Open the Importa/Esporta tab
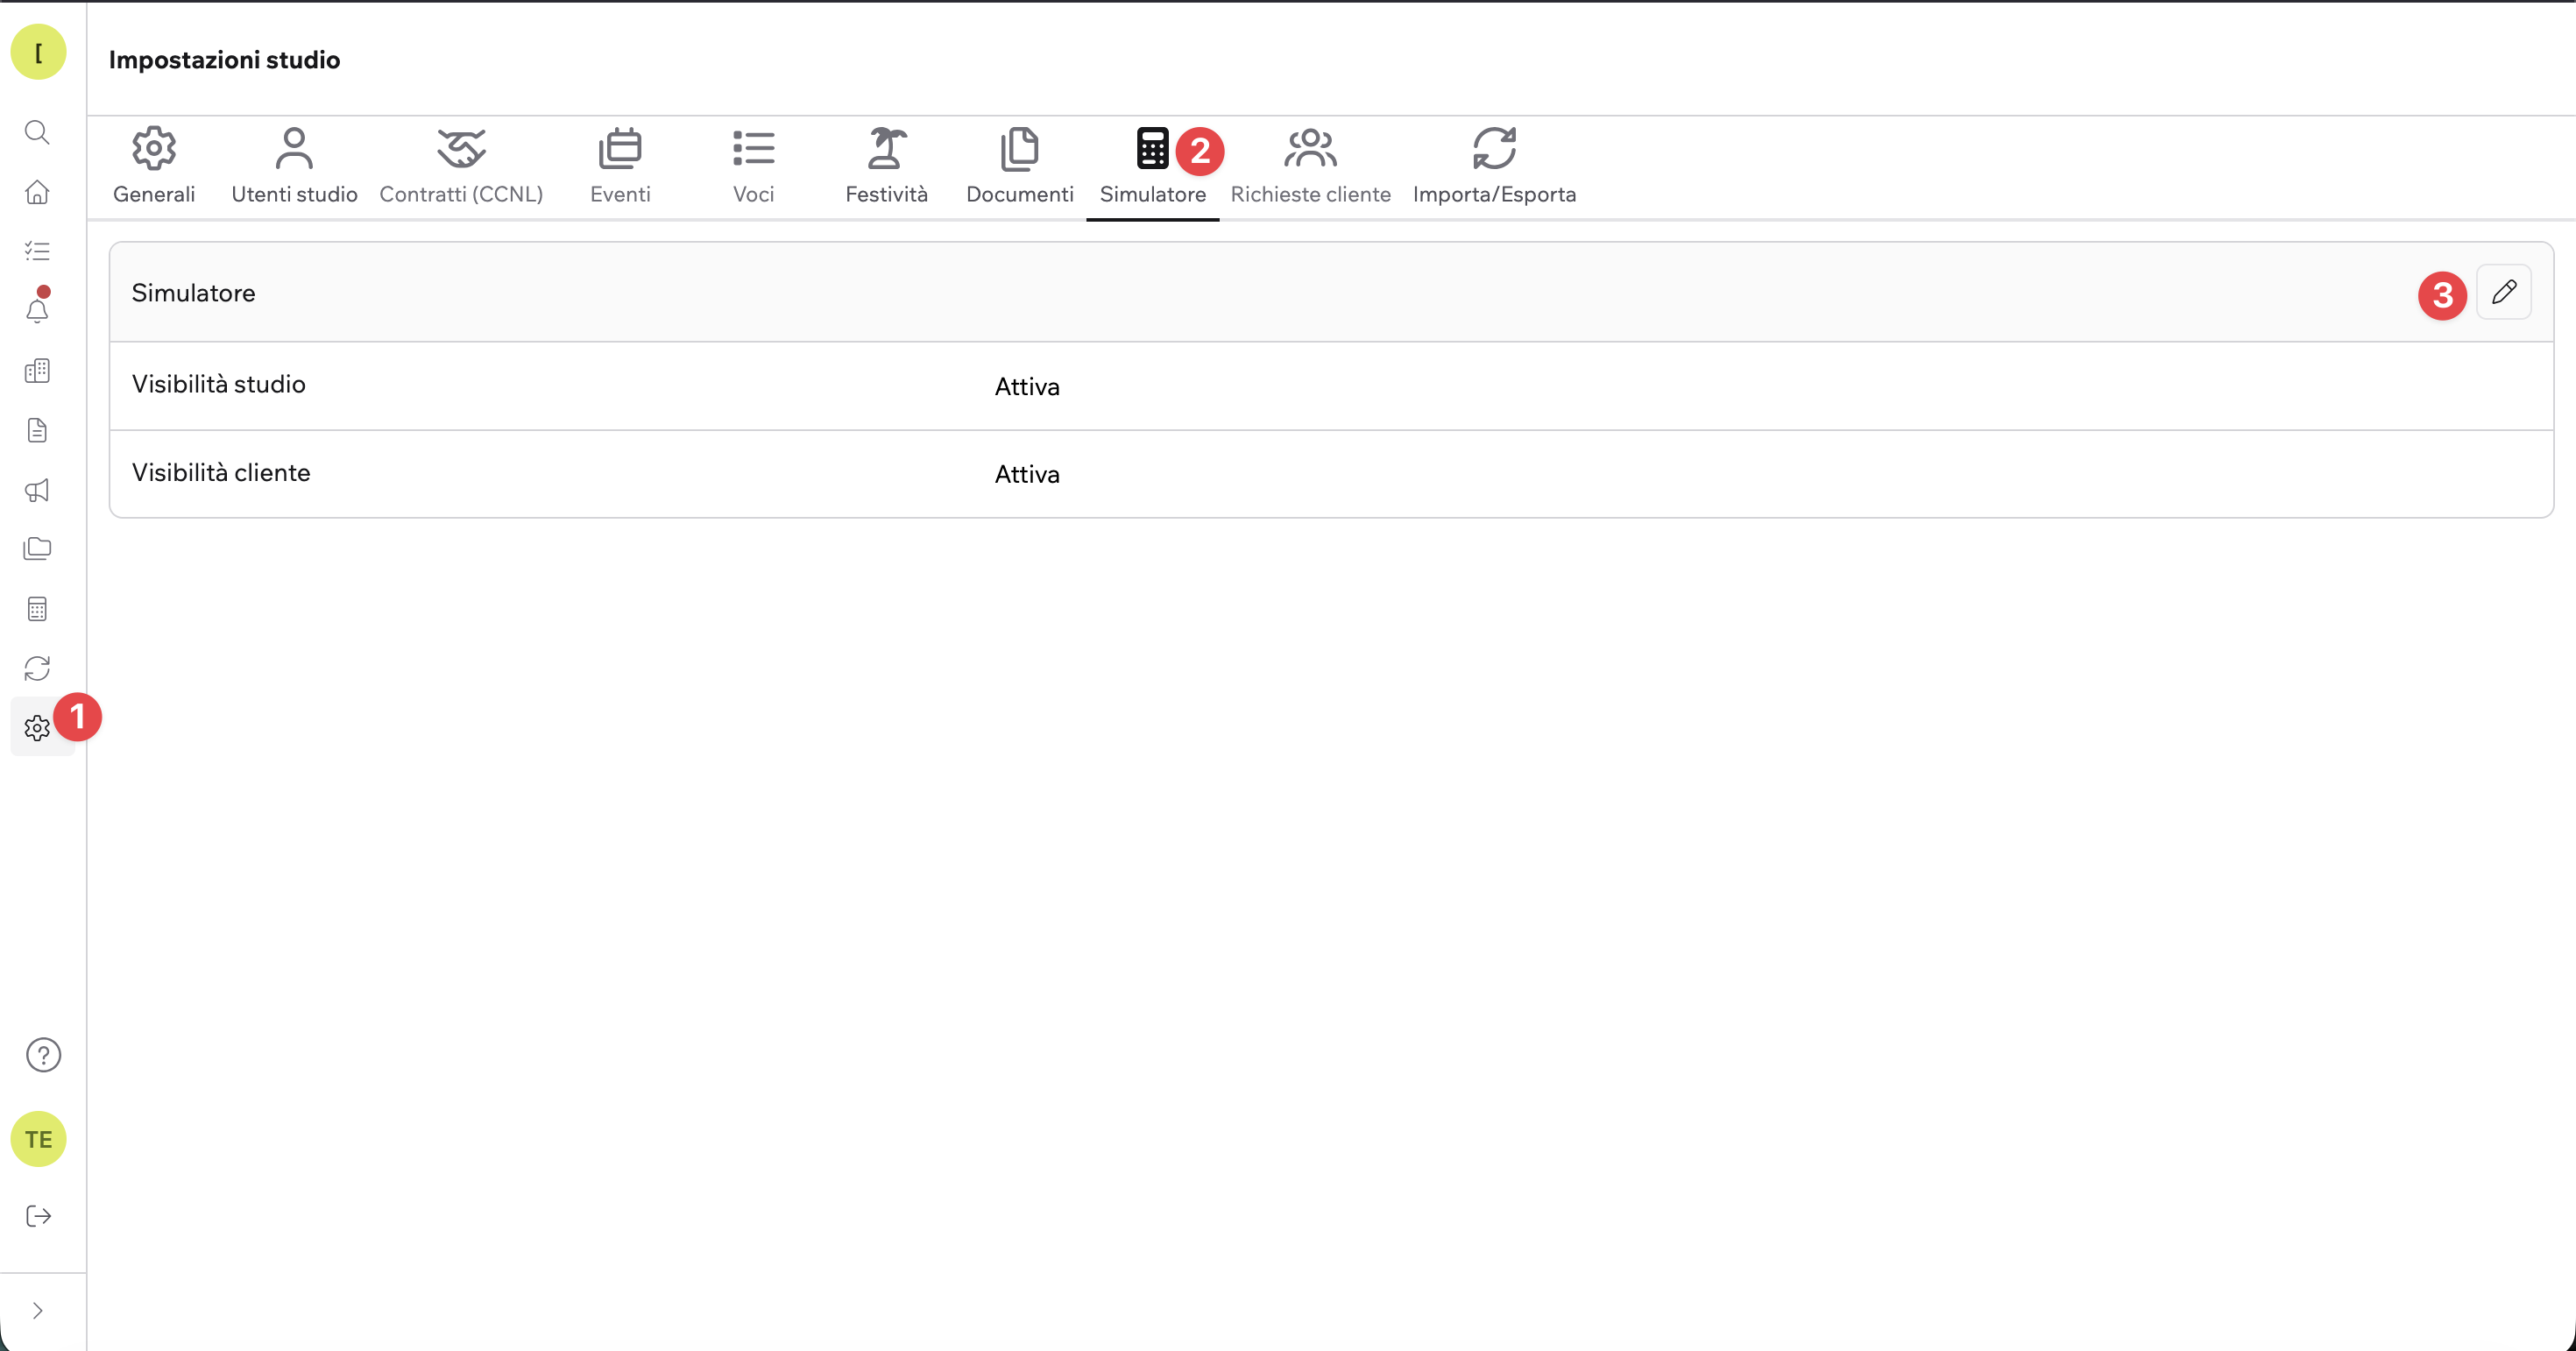Image resolution: width=2576 pixels, height=1351 pixels. [x=1494, y=166]
